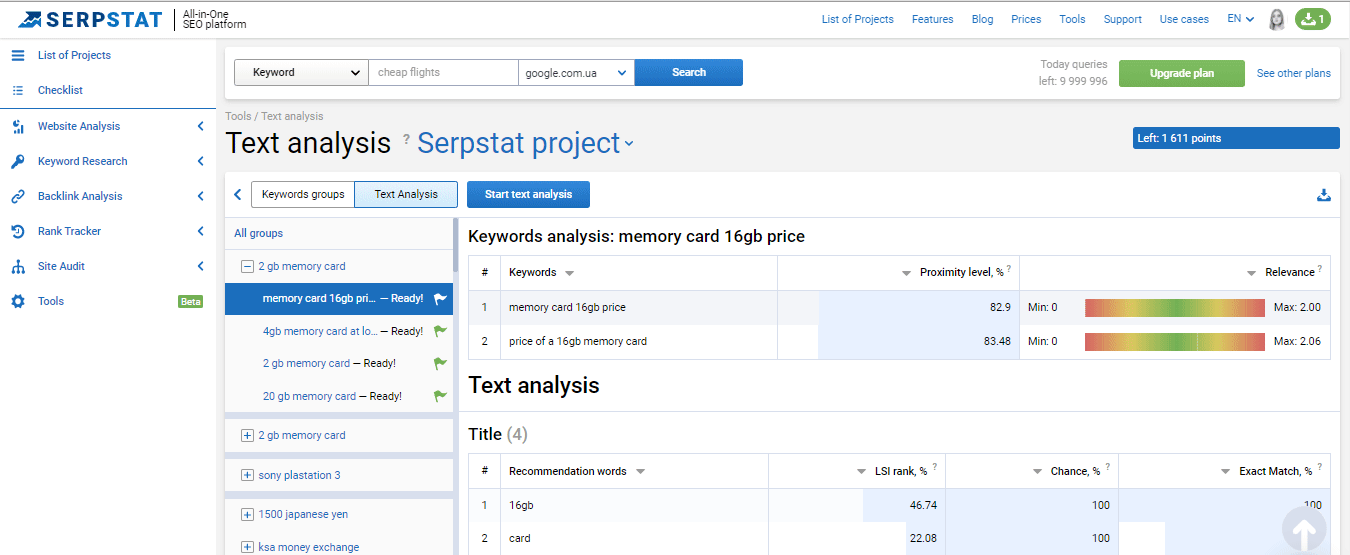The image size is (1350, 555).
Task: Click the 16gb recommendation word cell
Action: coord(633,505)
